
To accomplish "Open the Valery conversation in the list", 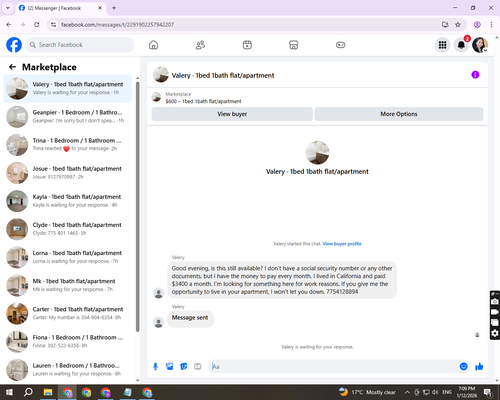I will (x=67, y=88).
